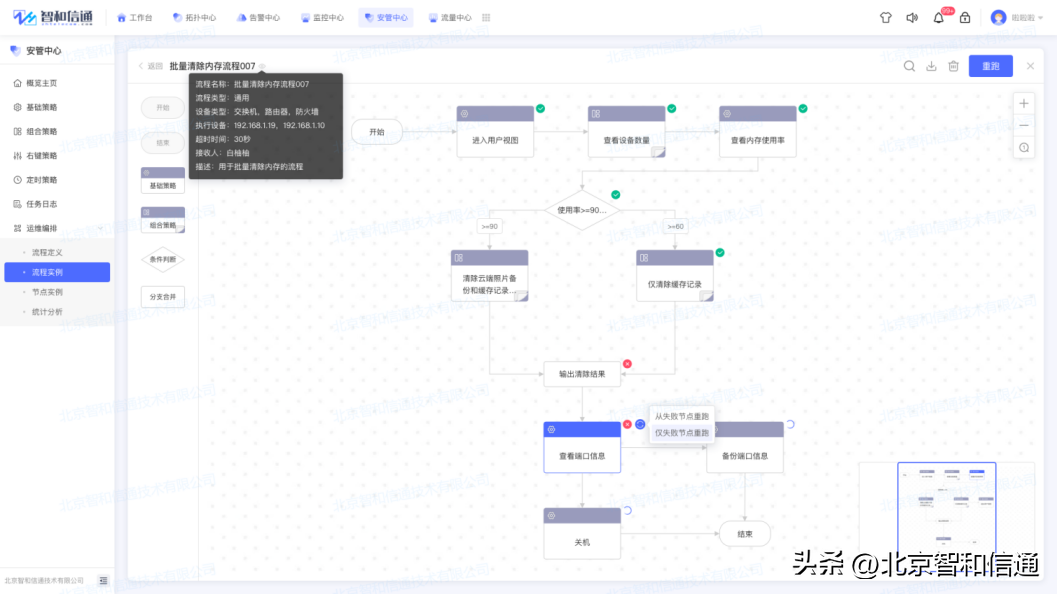Download the flow diagram via the export icon
1057x594 pixels.
click(x=933, y=65)
